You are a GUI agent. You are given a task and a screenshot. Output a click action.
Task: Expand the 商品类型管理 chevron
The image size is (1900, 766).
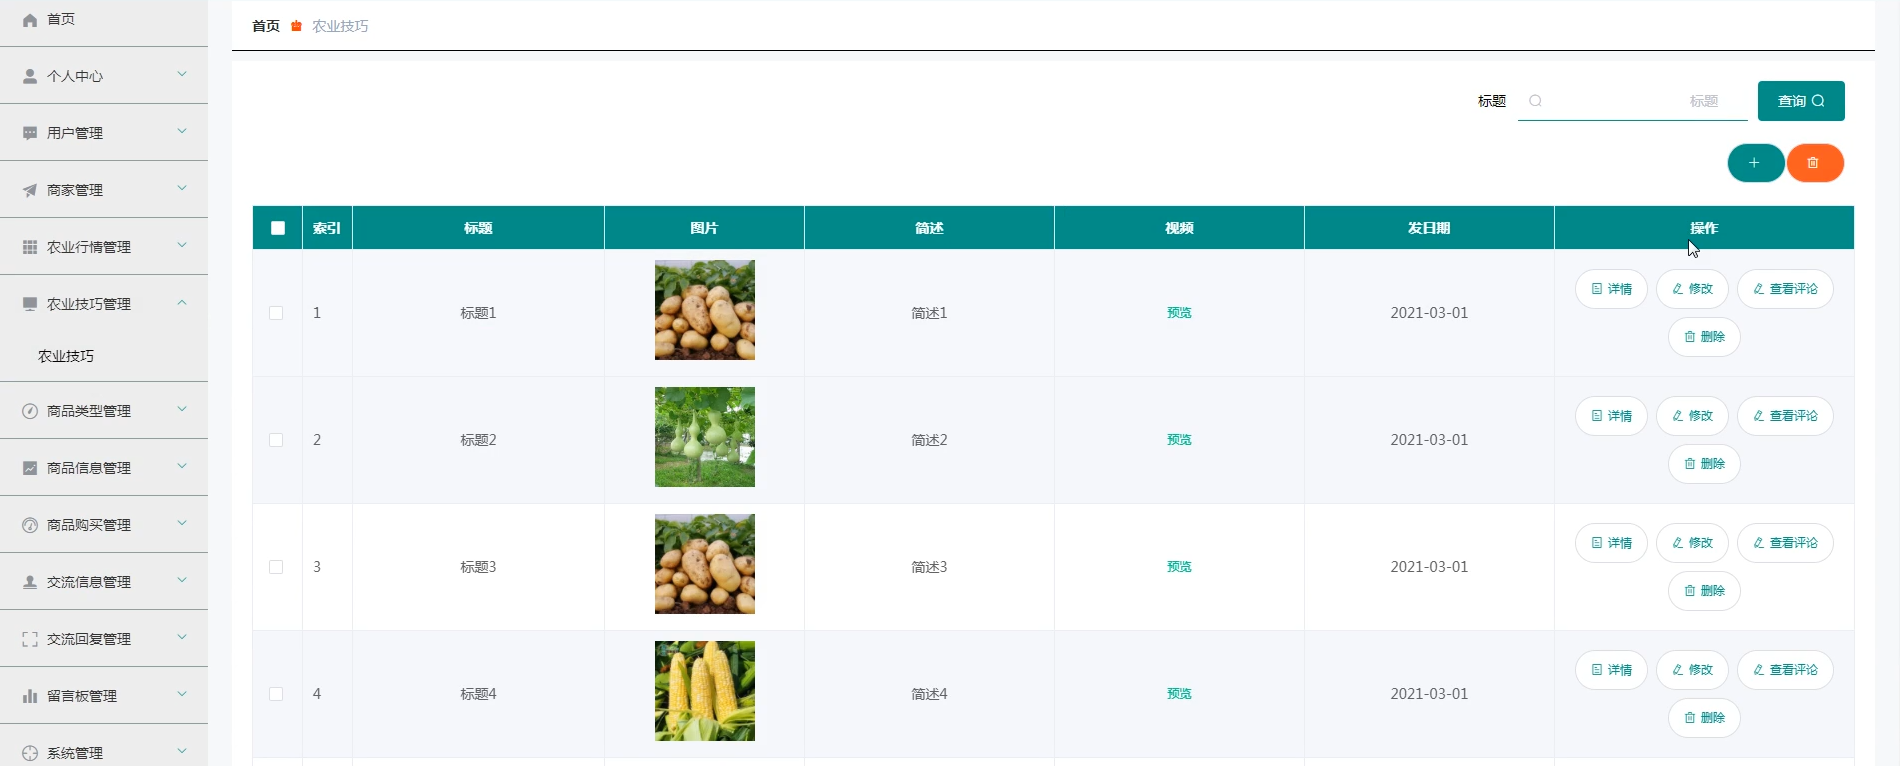[182, 409]
